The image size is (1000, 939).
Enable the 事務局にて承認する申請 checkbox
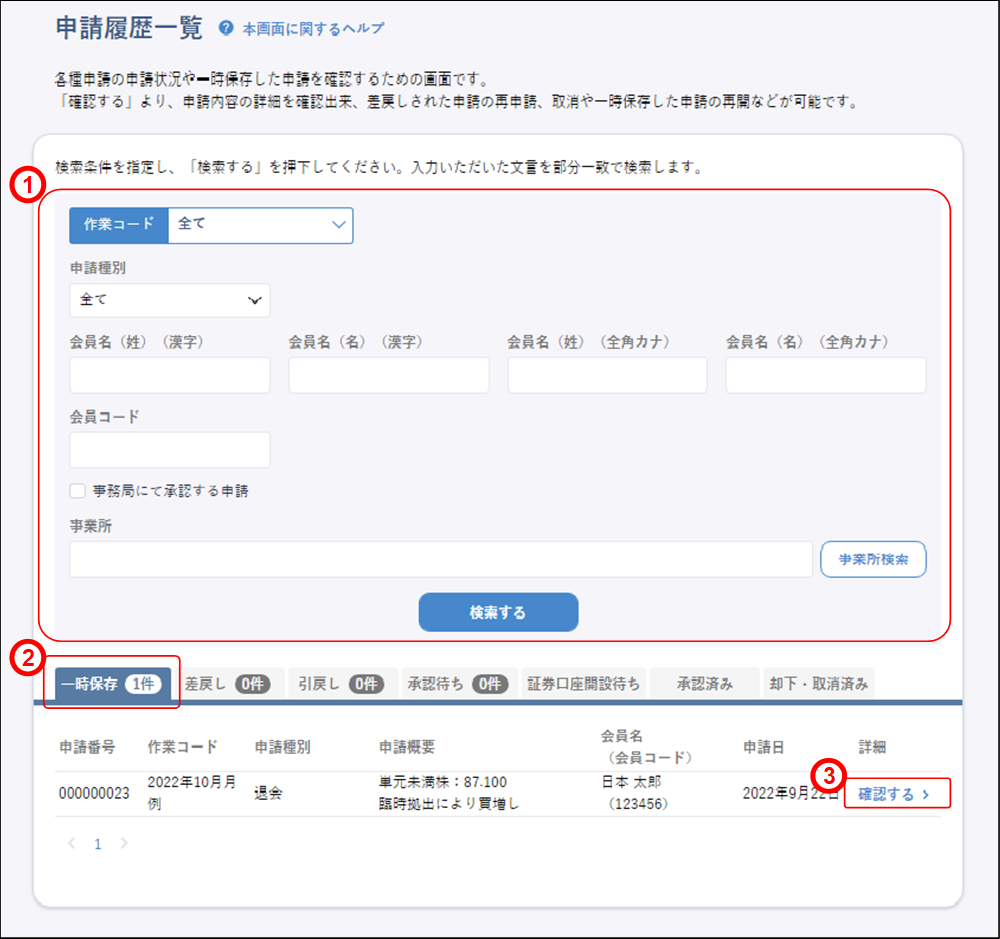pyautogui.click(x=77, y=490)
